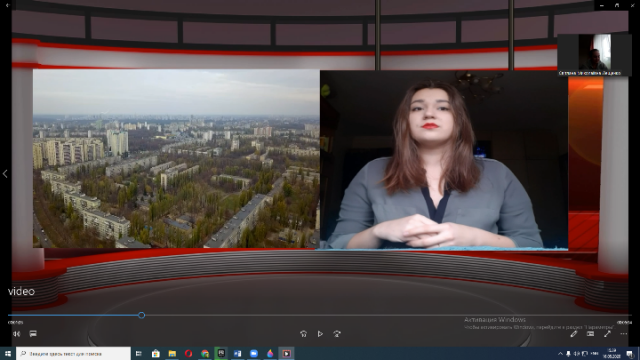The width and height of the screenshot is (640, 360).
Task: Click the Windows taskbar search box
Action: 73,353
